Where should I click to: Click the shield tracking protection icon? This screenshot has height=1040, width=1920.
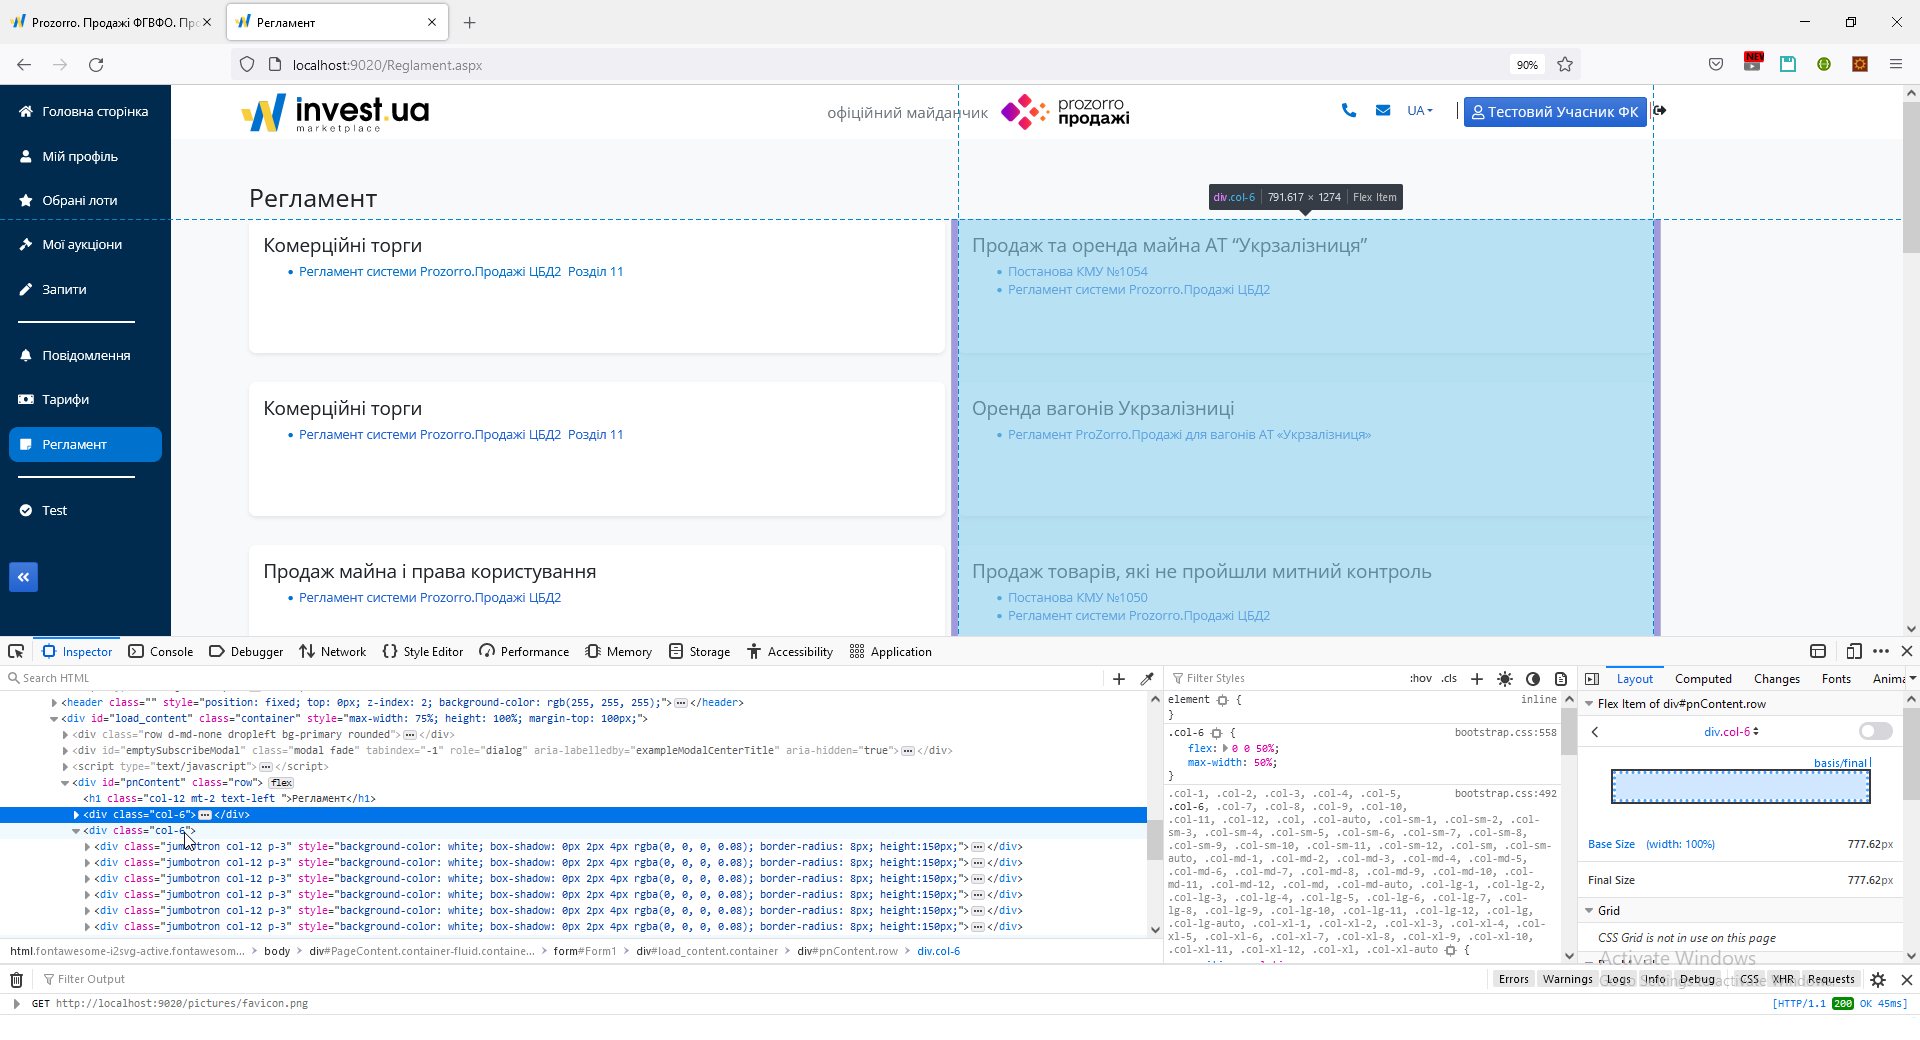click(247, 65)
